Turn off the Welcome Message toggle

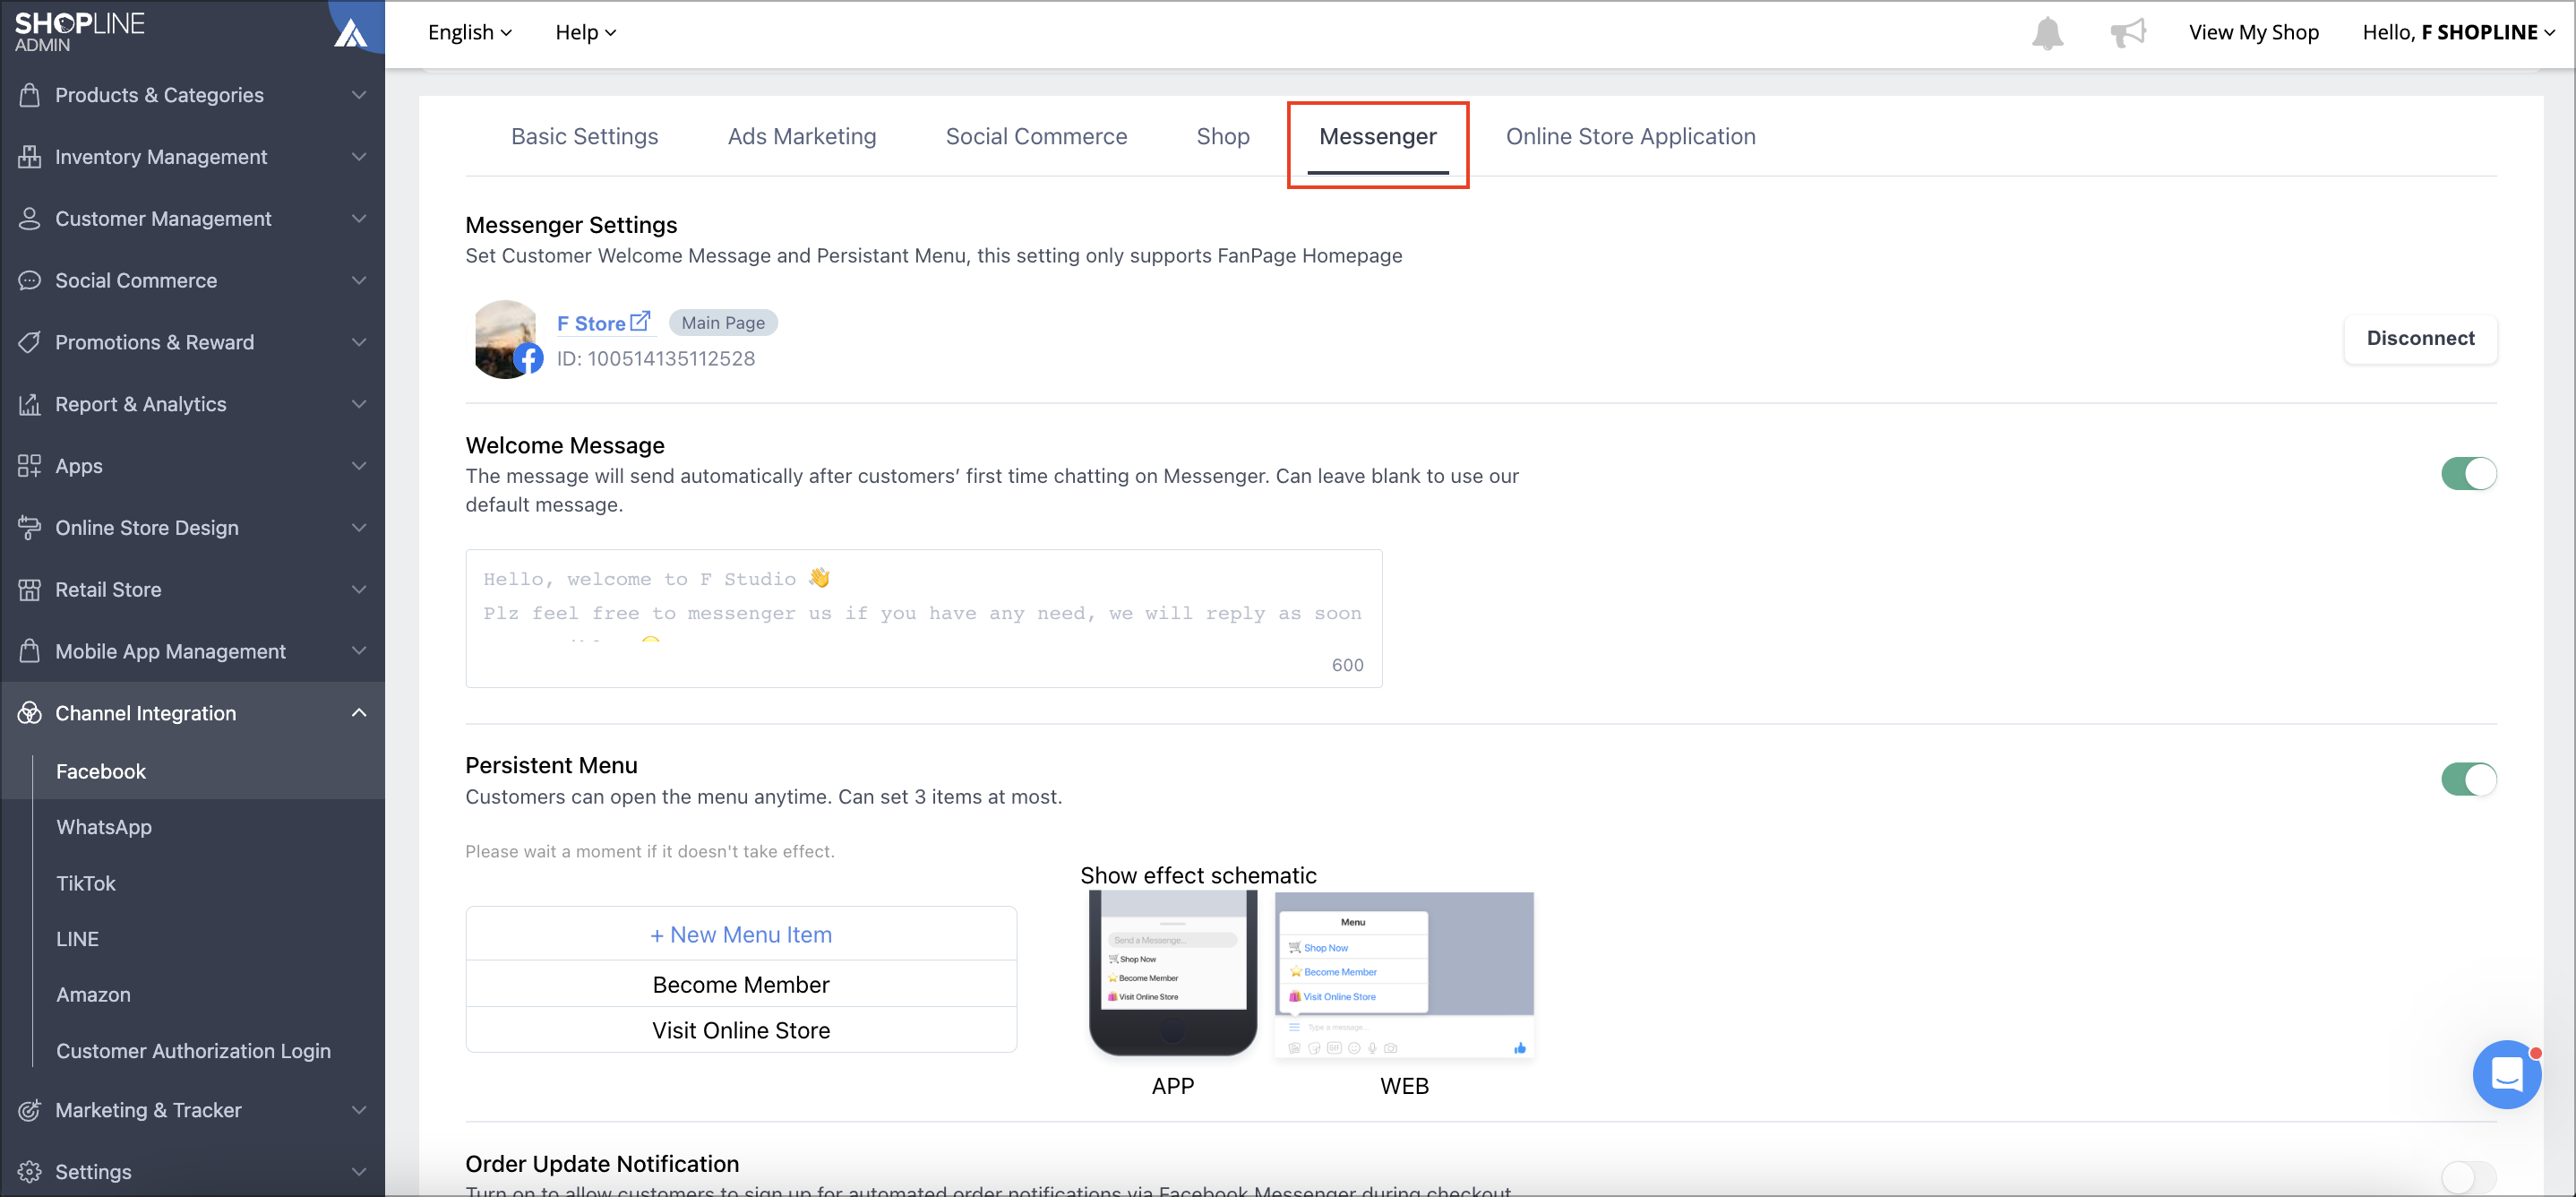[x=2468, y=474]
